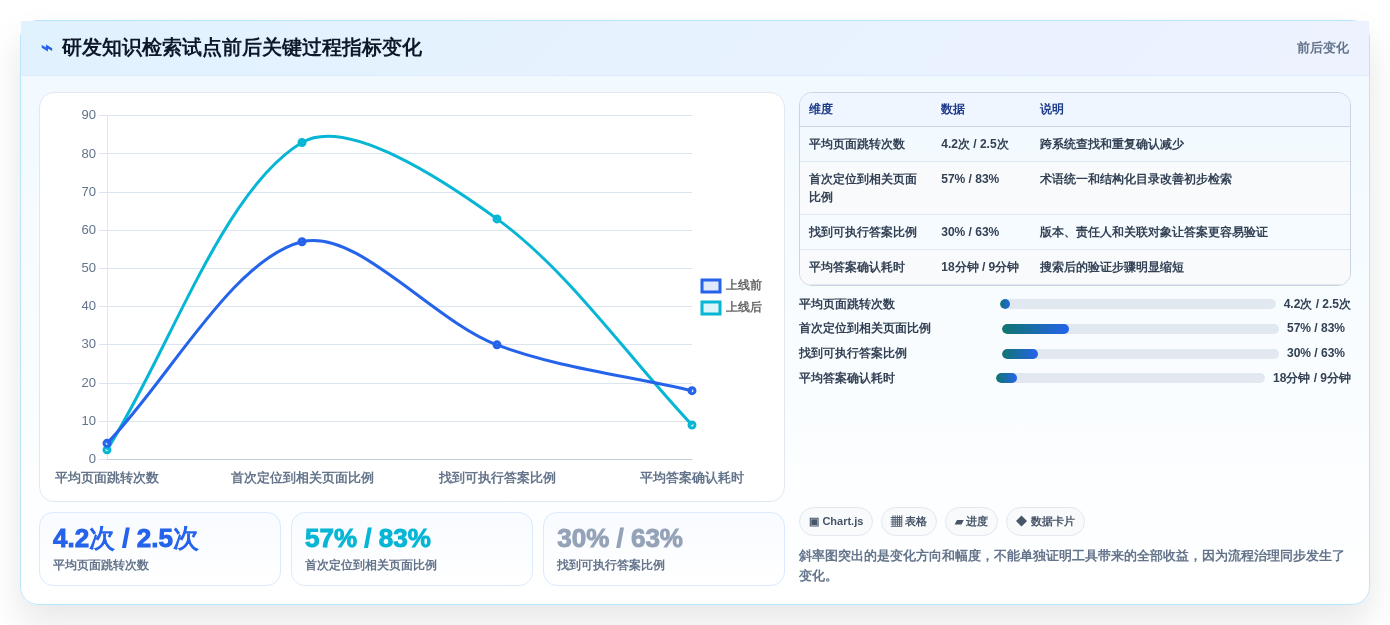
Task: Click the 上线后 cyan legend swatch
Action: point(711,308)
